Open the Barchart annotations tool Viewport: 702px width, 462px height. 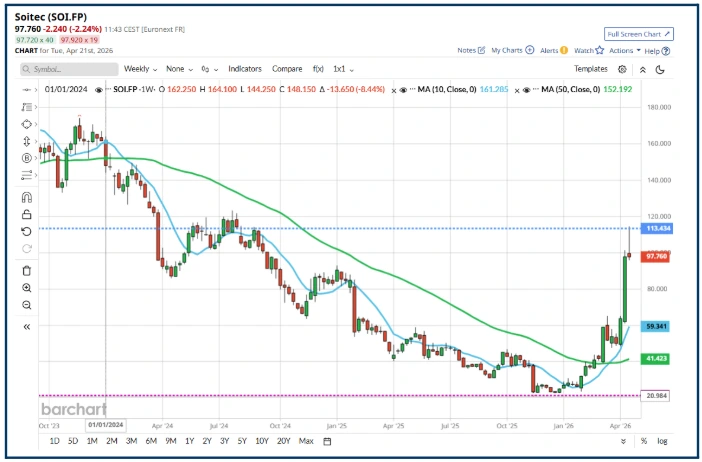pos(27,158)
